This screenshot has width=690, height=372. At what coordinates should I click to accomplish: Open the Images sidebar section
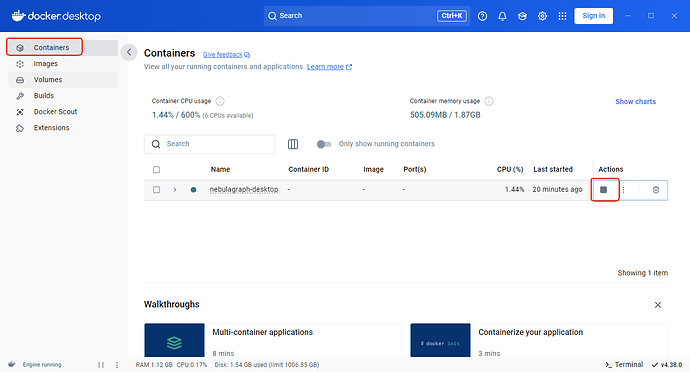point(63,64)
